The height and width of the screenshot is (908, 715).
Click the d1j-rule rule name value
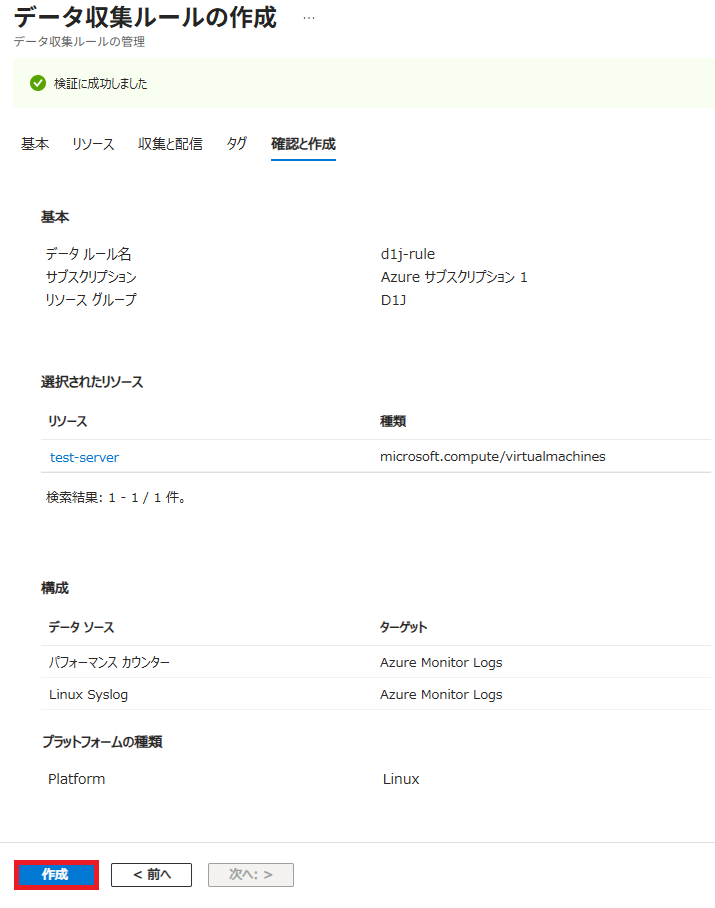click(x=407, y=254)
